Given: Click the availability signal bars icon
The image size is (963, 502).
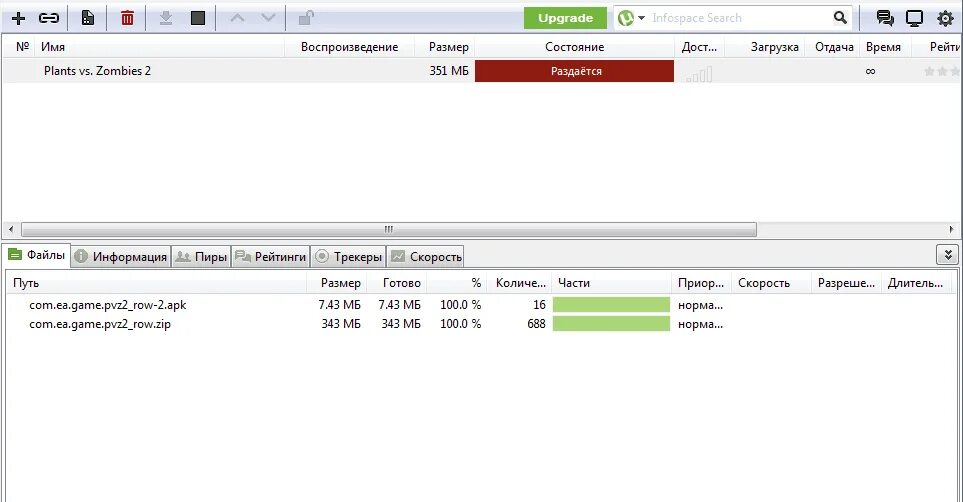Looking at the screenshot, I should [699, 74].
